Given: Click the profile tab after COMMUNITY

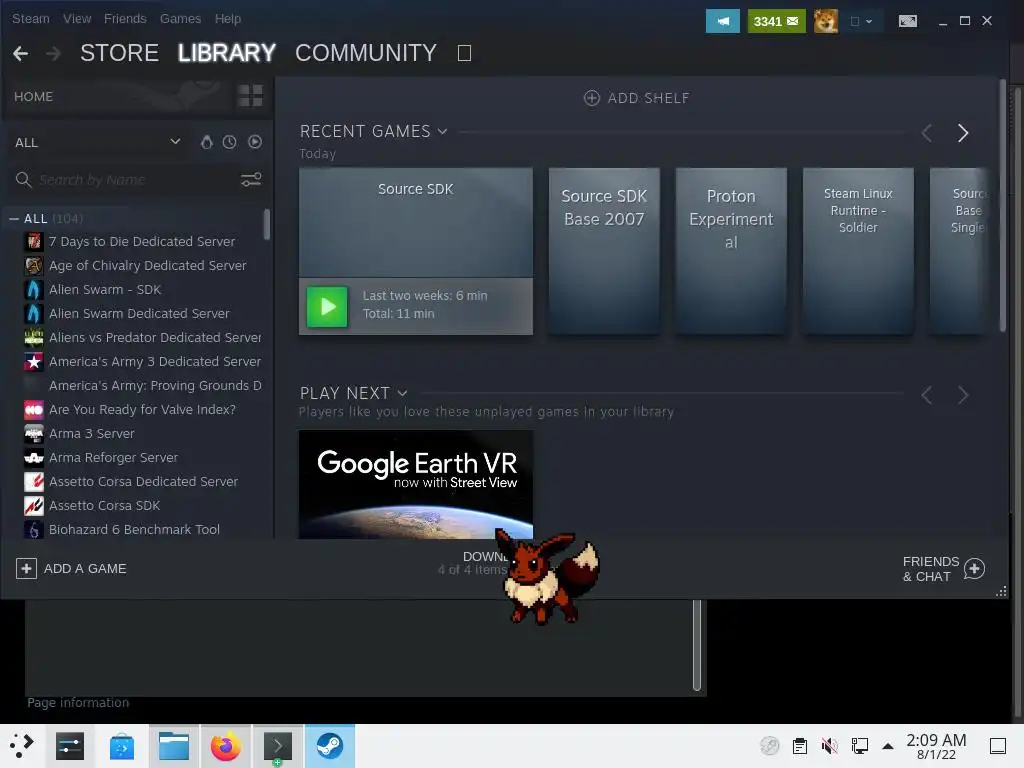Looking at the screenshot, I should tap(464, 53).
